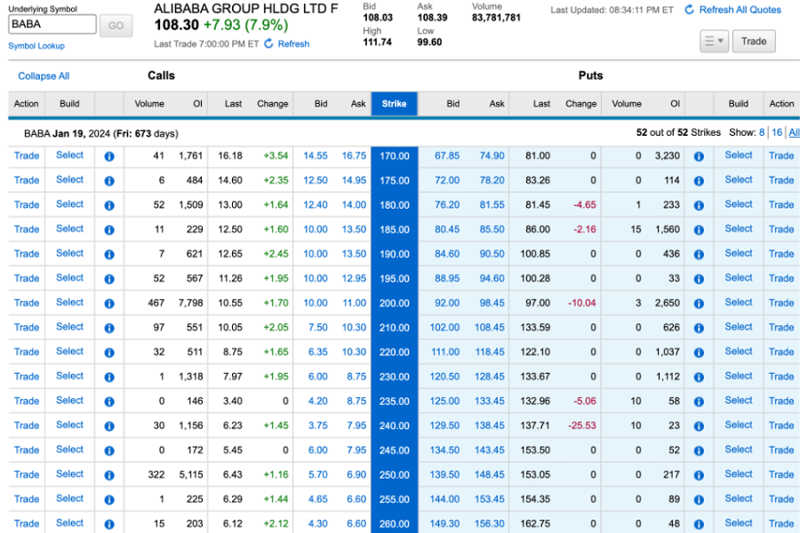This screenshot has height=533, width=800.
Task: Open puts info icon for 180.00 strike
Action: click(x=699, y=205)
